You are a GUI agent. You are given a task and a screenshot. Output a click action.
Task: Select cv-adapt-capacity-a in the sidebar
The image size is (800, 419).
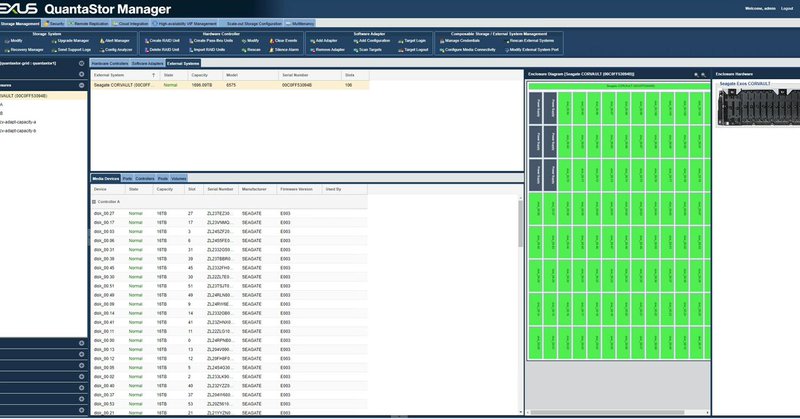click(18, 122)
